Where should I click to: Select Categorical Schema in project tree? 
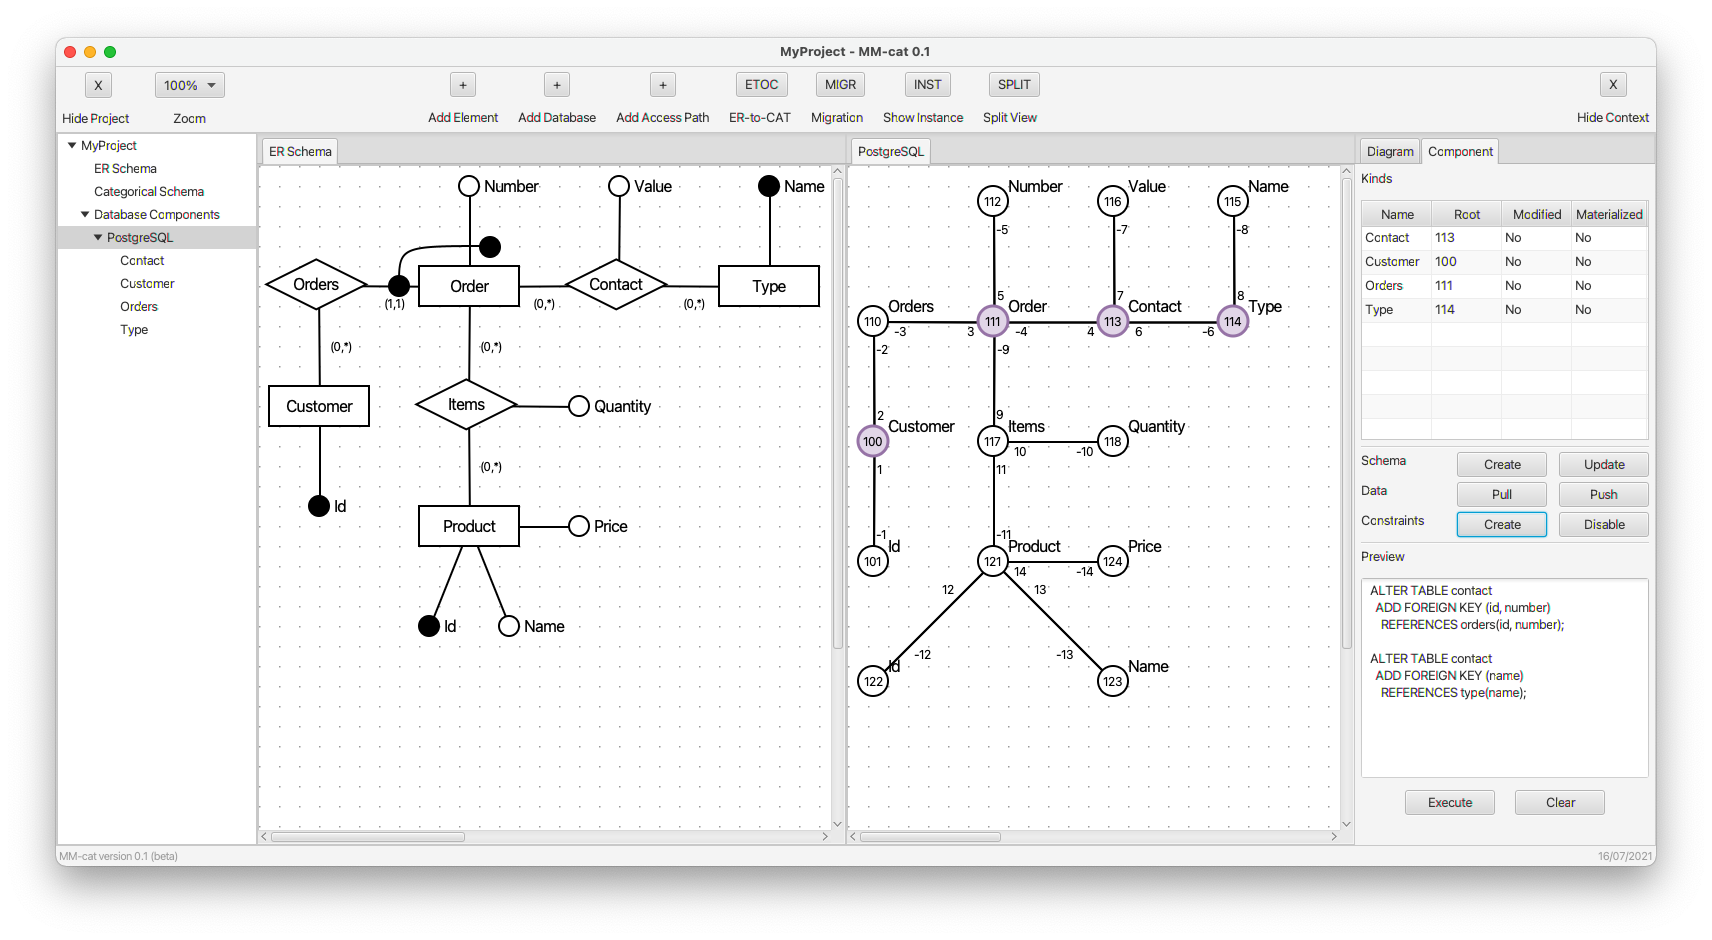tap(149, 191)
